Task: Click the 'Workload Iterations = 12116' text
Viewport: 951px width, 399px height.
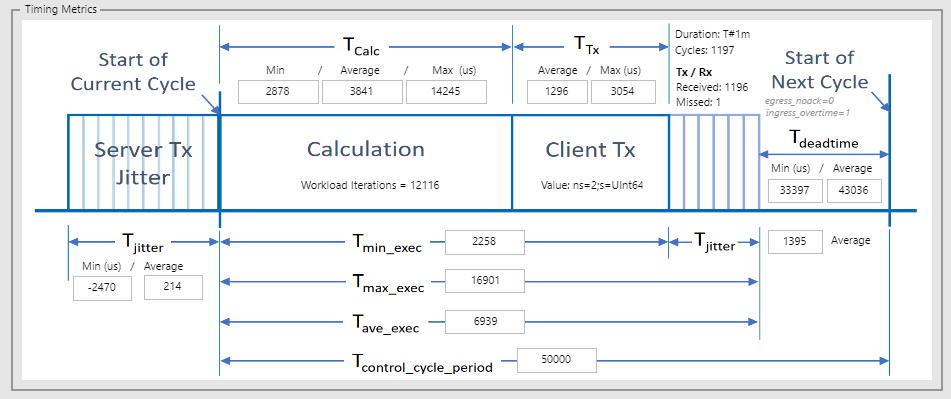Action: [x=370, y=186]
